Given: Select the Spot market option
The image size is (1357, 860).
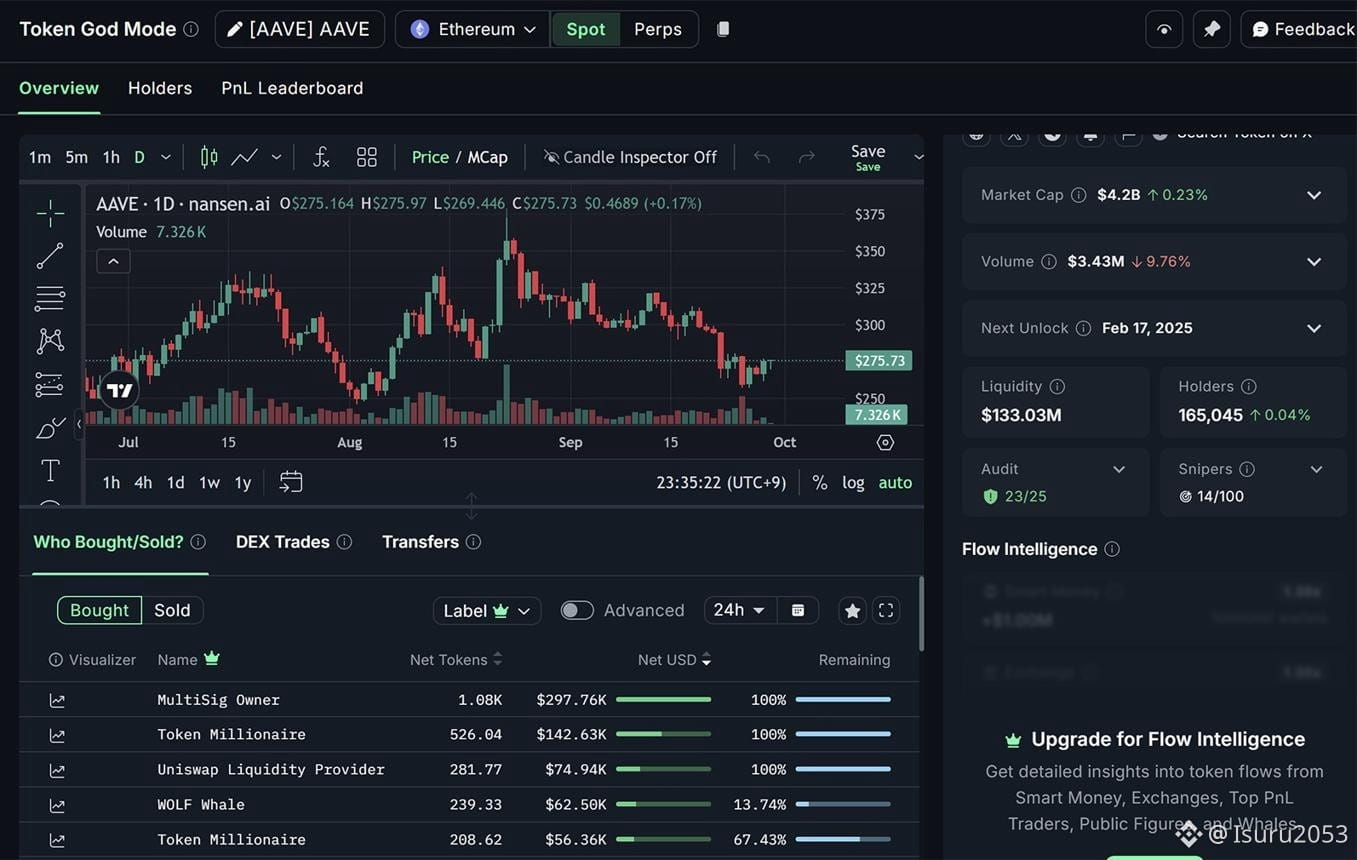Looking at the screenshot, I should tap(586, 29).
